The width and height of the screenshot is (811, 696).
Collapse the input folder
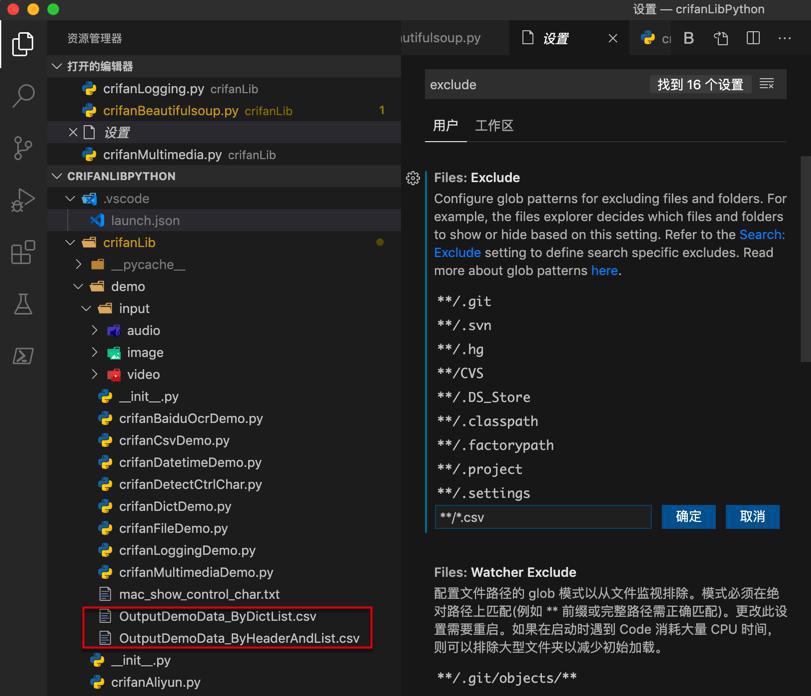[224, 309]
